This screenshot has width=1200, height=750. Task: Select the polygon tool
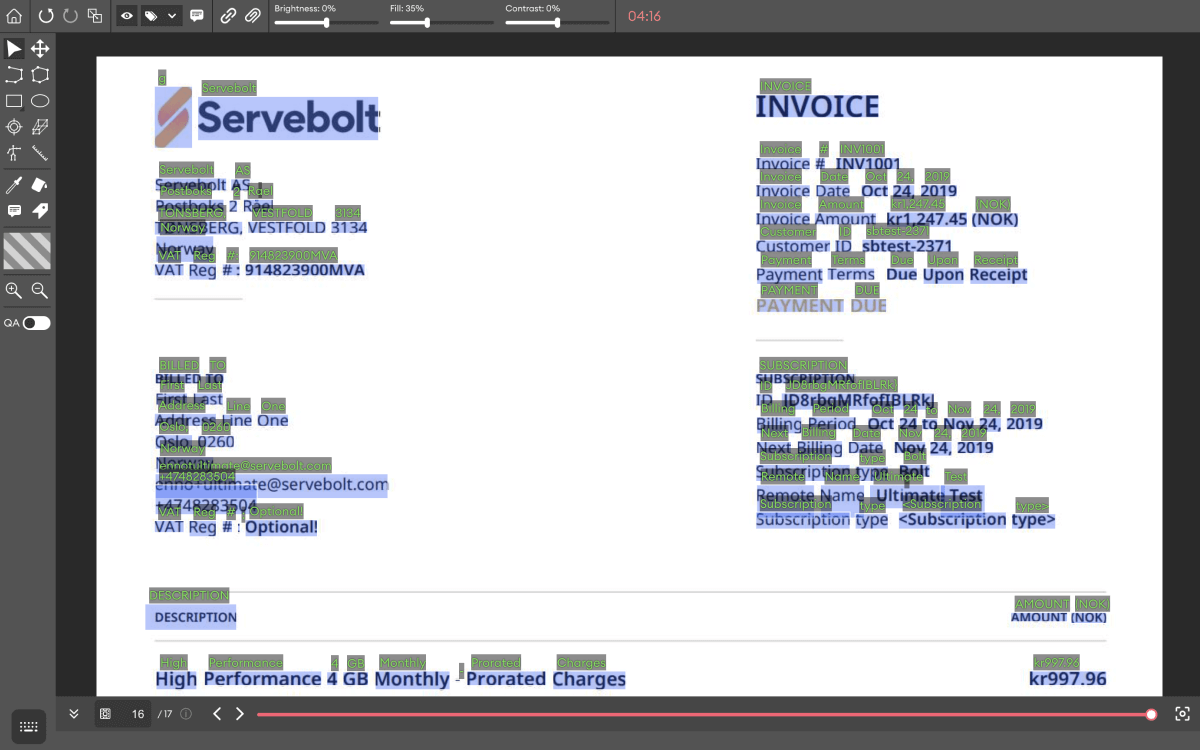tap(40, 75)
